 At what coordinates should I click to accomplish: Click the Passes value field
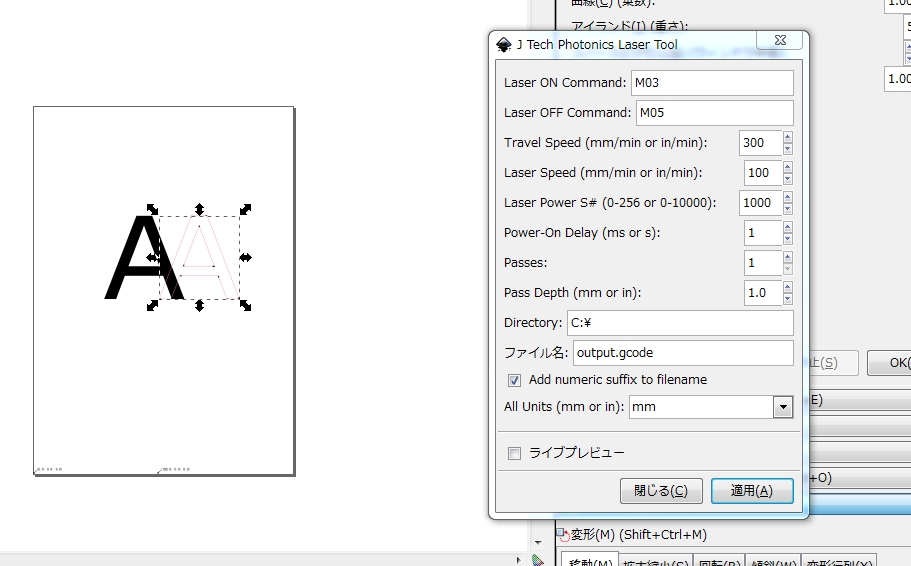(x=763, y=263)
